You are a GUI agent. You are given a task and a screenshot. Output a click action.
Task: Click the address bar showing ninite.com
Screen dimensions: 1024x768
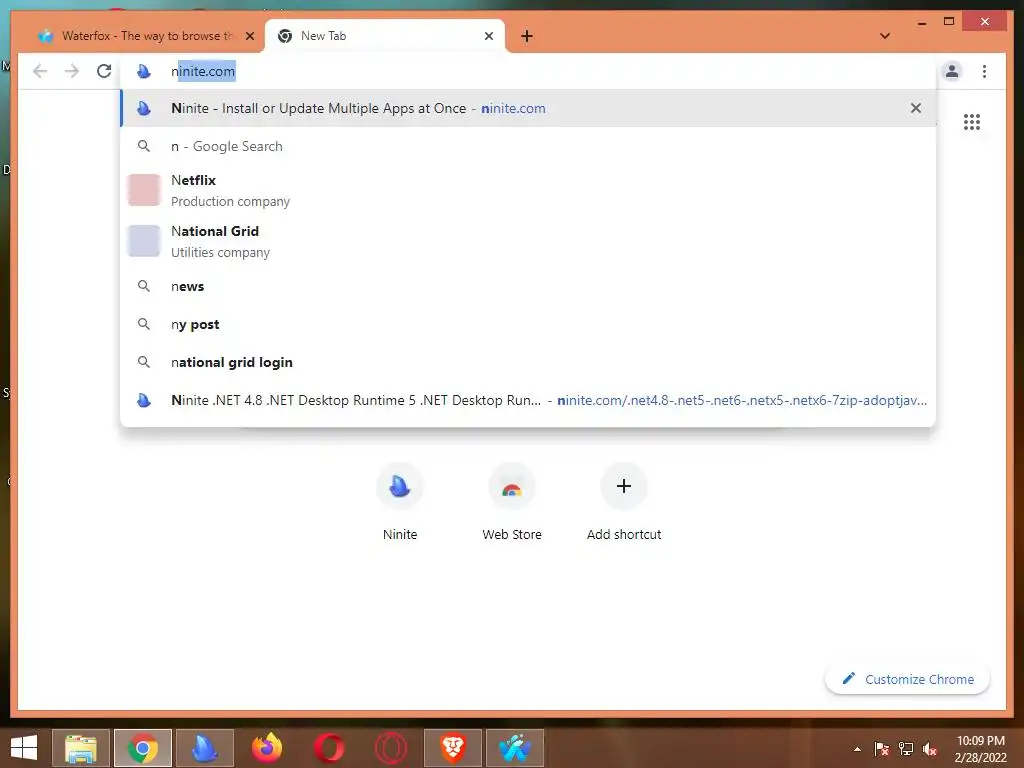(x=529, y=71)
